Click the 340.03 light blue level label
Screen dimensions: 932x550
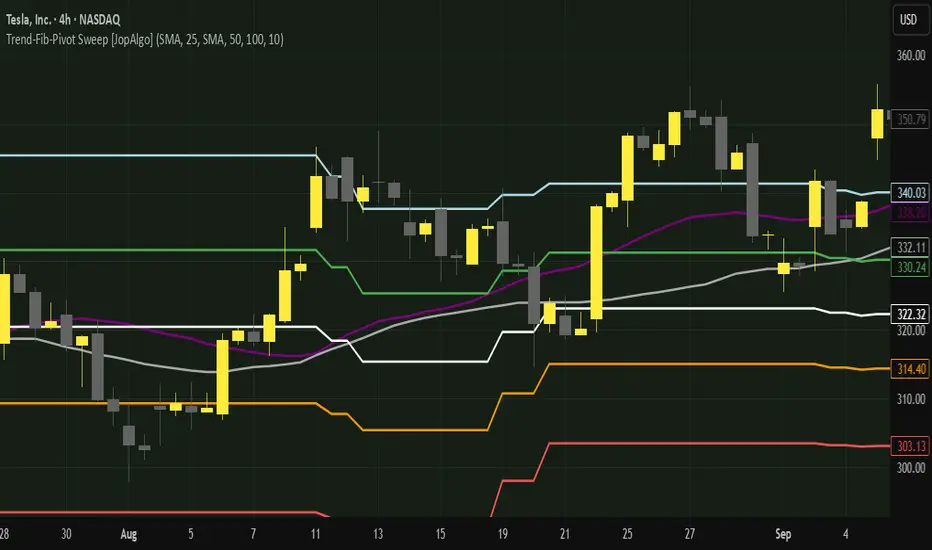(911, 193)
